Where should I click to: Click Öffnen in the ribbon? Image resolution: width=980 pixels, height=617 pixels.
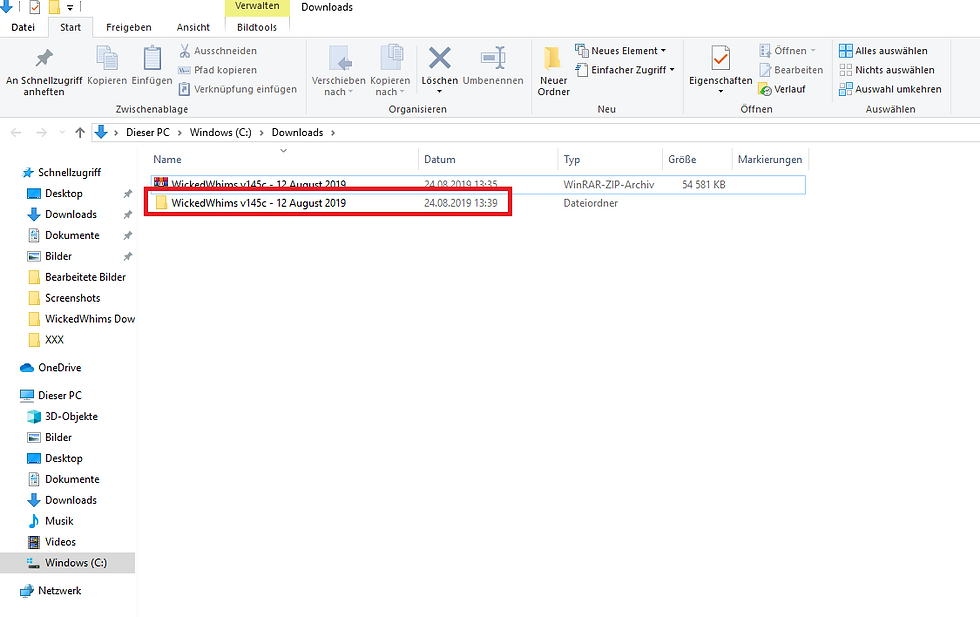pos(788,51)
